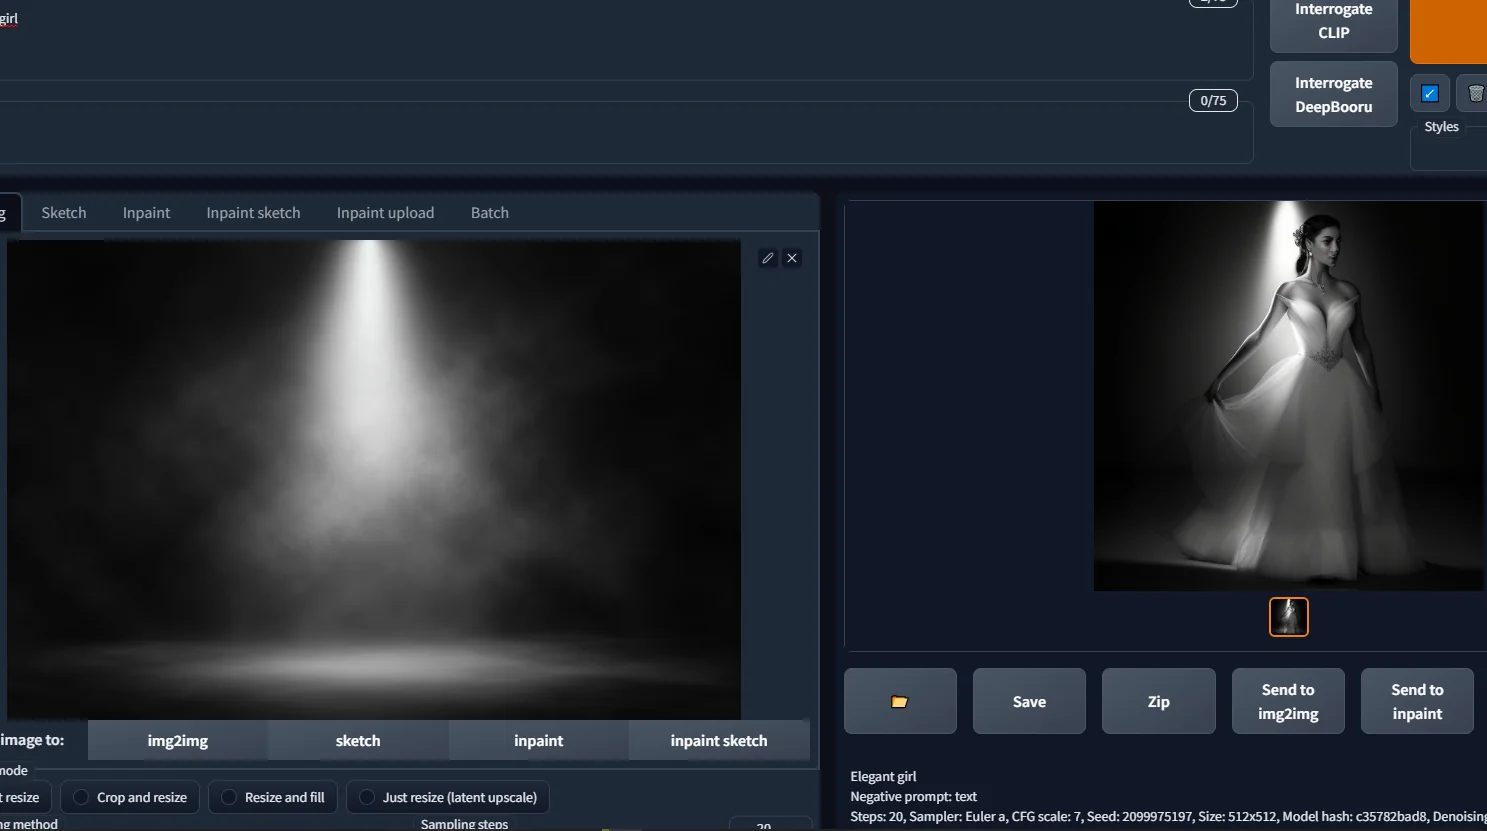Select the Resize and fill radio option

(x=273, y=797)
